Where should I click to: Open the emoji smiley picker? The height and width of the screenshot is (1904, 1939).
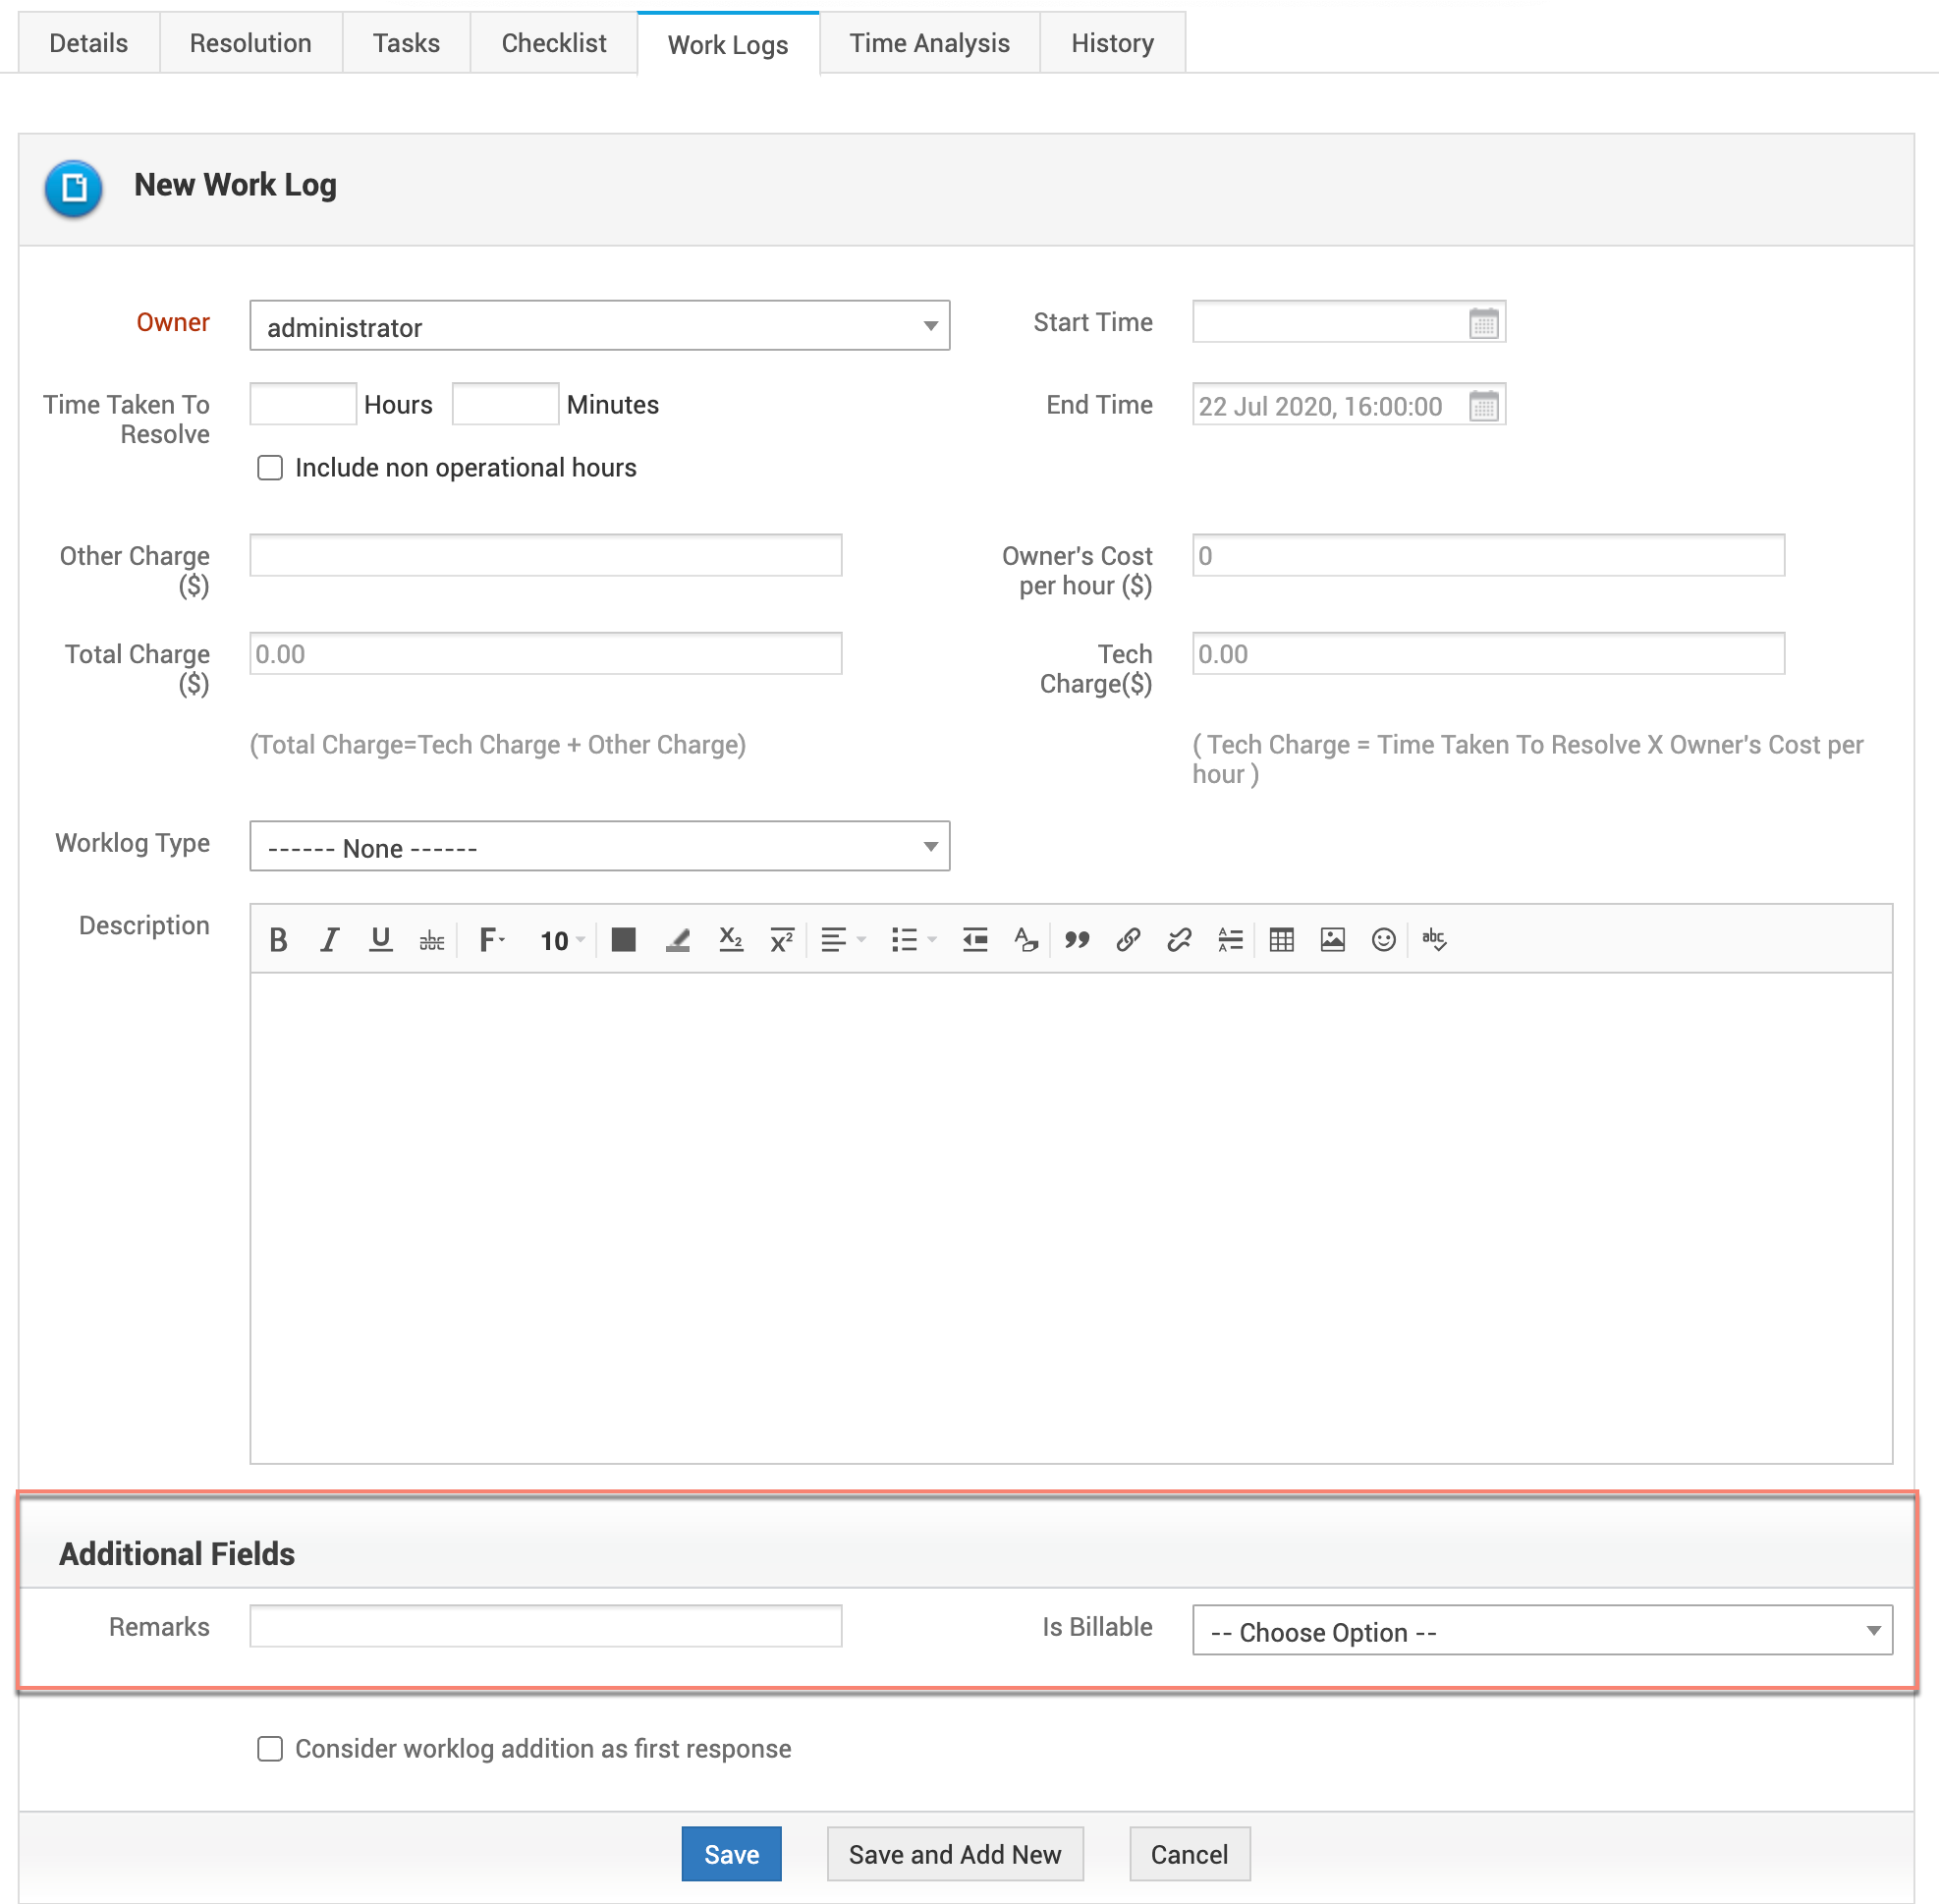1383,940
